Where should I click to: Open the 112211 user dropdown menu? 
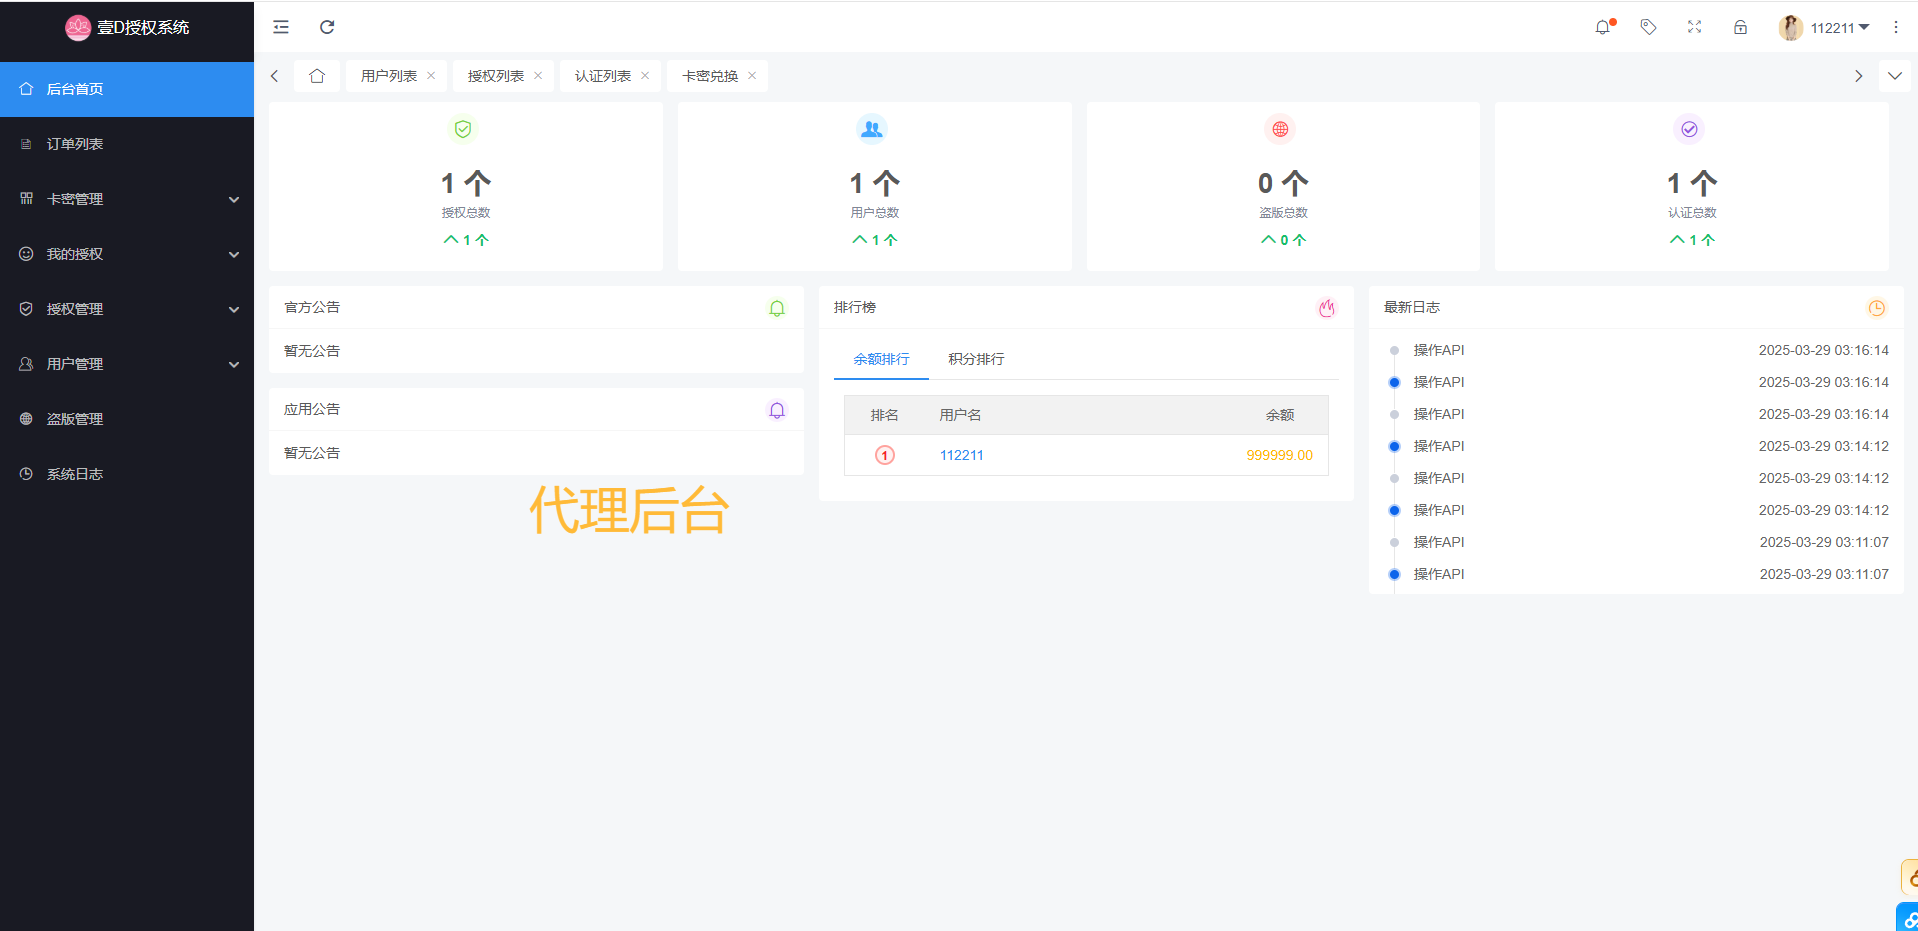(1830, 27)
